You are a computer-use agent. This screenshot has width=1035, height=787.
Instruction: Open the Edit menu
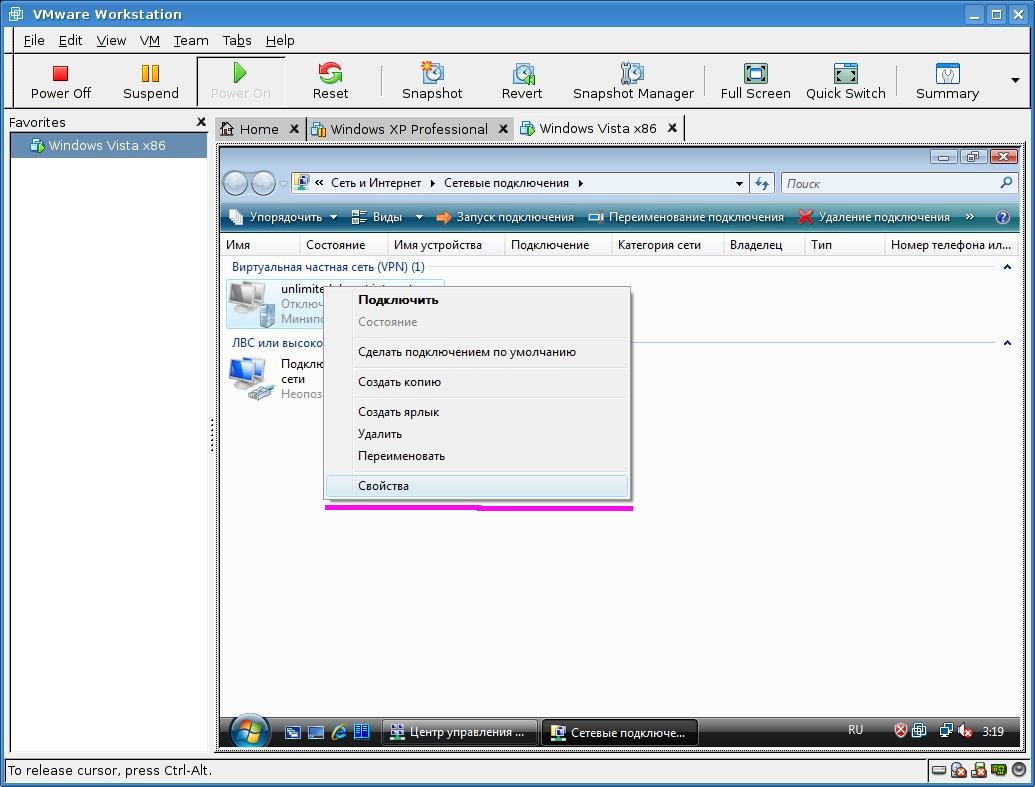coord(70,40)
